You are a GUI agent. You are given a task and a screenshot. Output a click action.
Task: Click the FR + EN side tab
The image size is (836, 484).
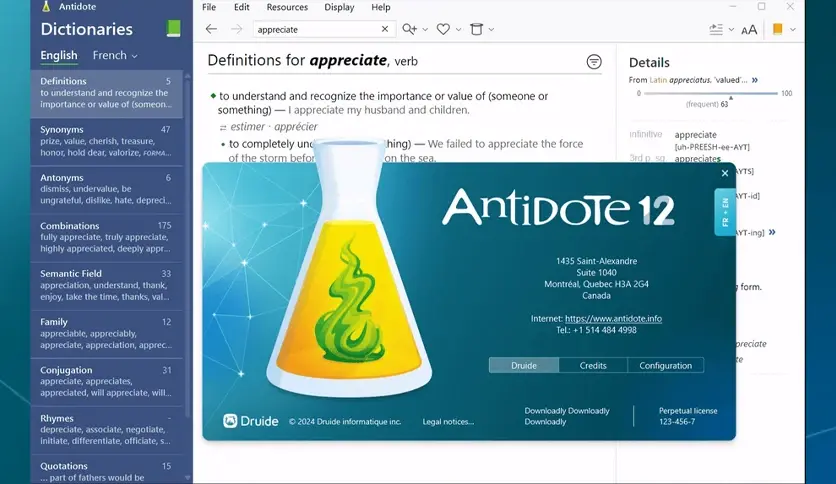[725, 212]
